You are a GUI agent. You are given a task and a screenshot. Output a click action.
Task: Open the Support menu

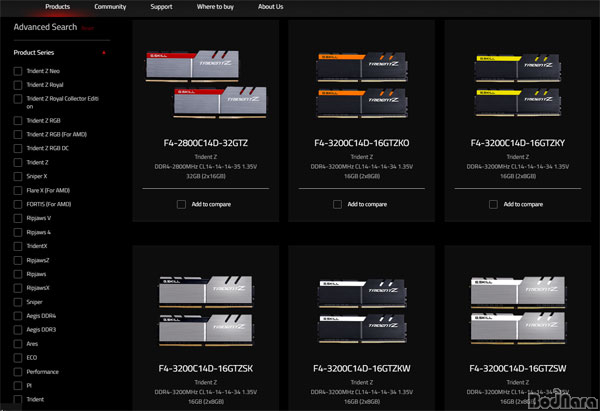[161, 7]
